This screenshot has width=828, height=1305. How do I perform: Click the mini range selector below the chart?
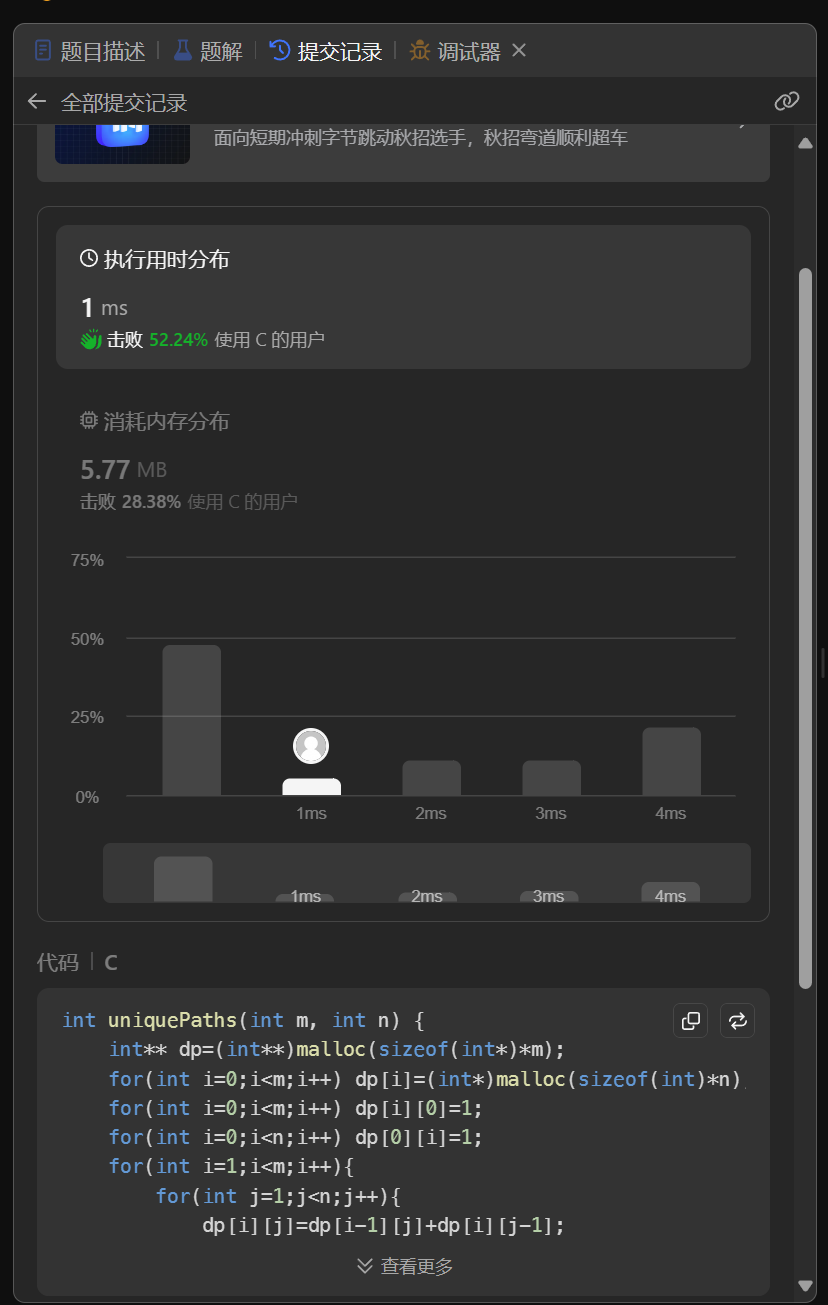coord(426,873)
